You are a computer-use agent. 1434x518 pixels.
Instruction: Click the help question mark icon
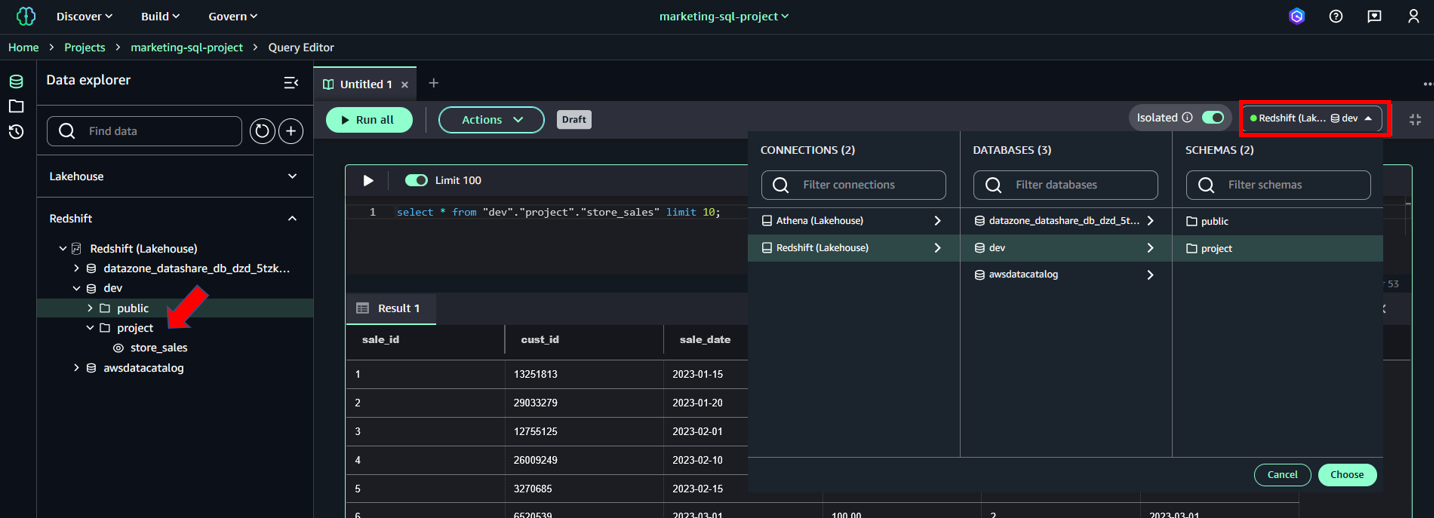point(1335,16)
